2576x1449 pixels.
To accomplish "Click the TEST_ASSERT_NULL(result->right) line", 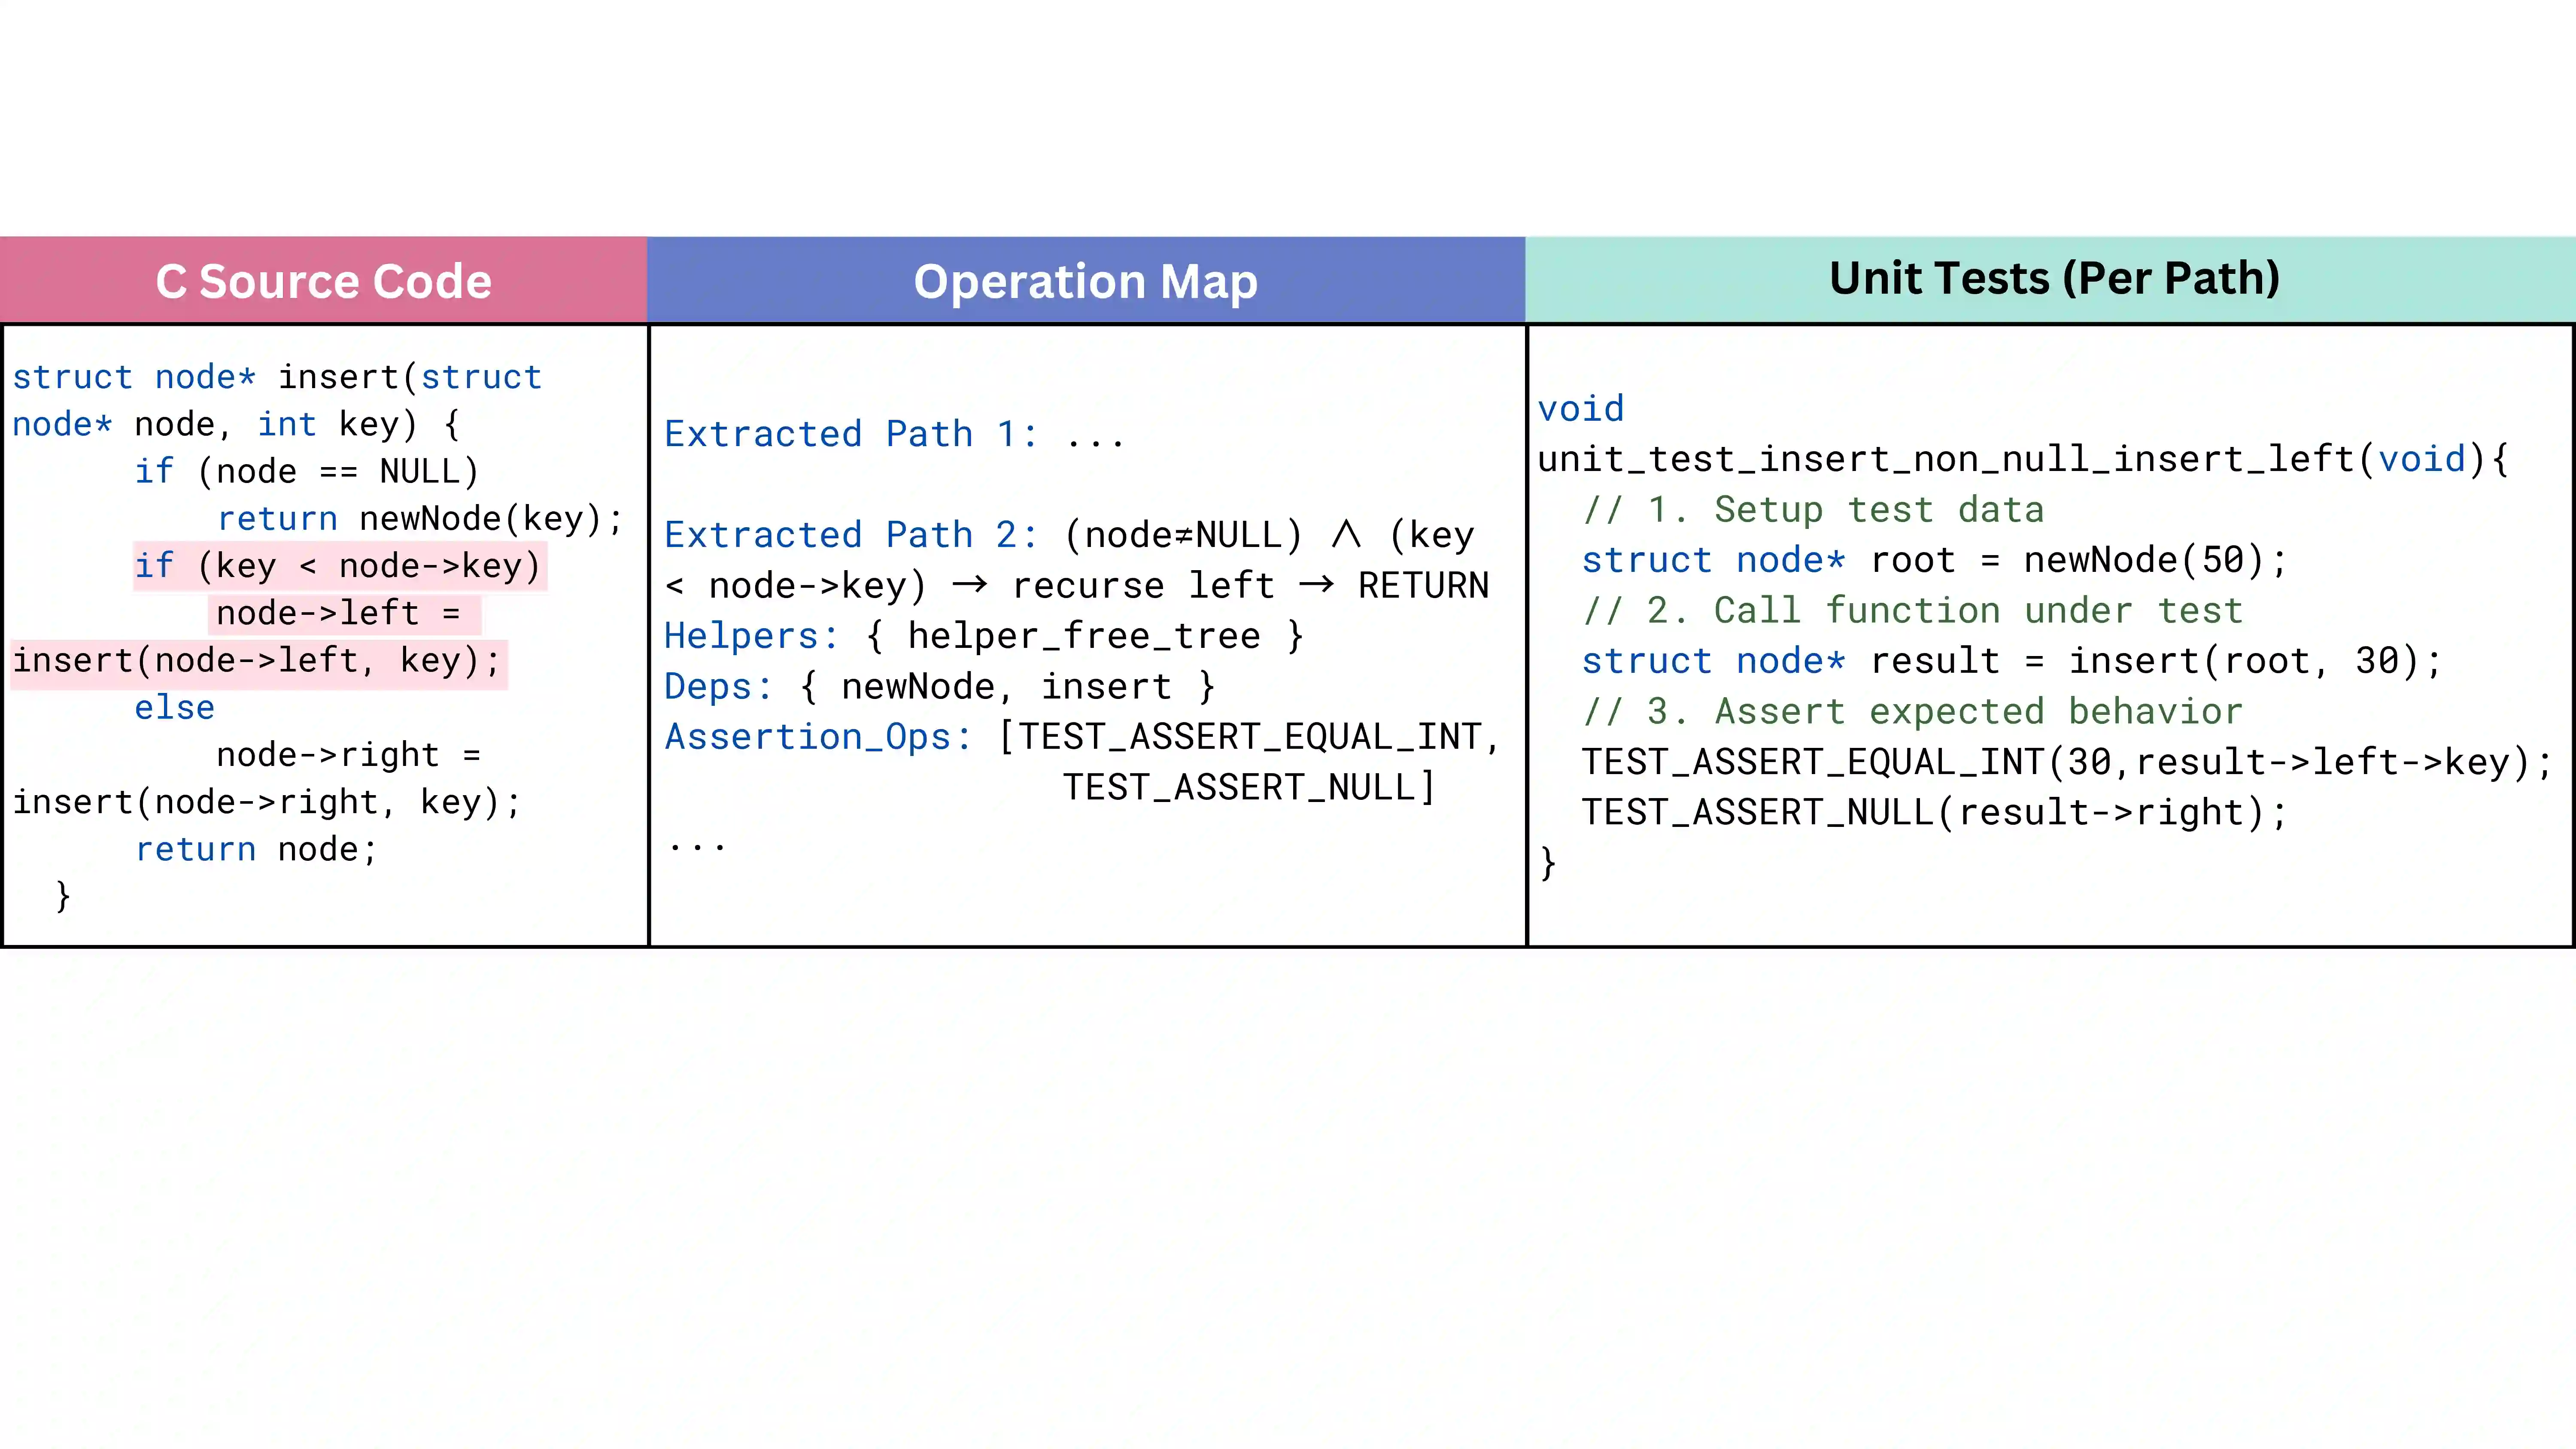I will [1934, 812].
